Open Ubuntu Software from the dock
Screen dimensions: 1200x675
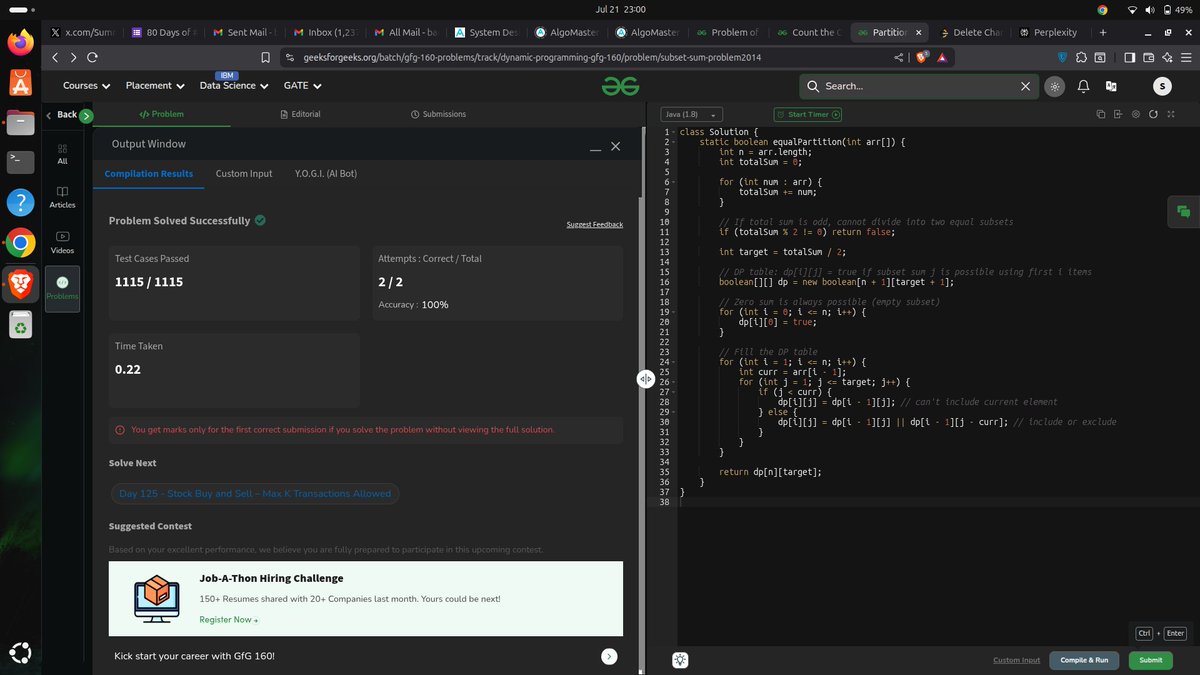[x=21, y=83]
